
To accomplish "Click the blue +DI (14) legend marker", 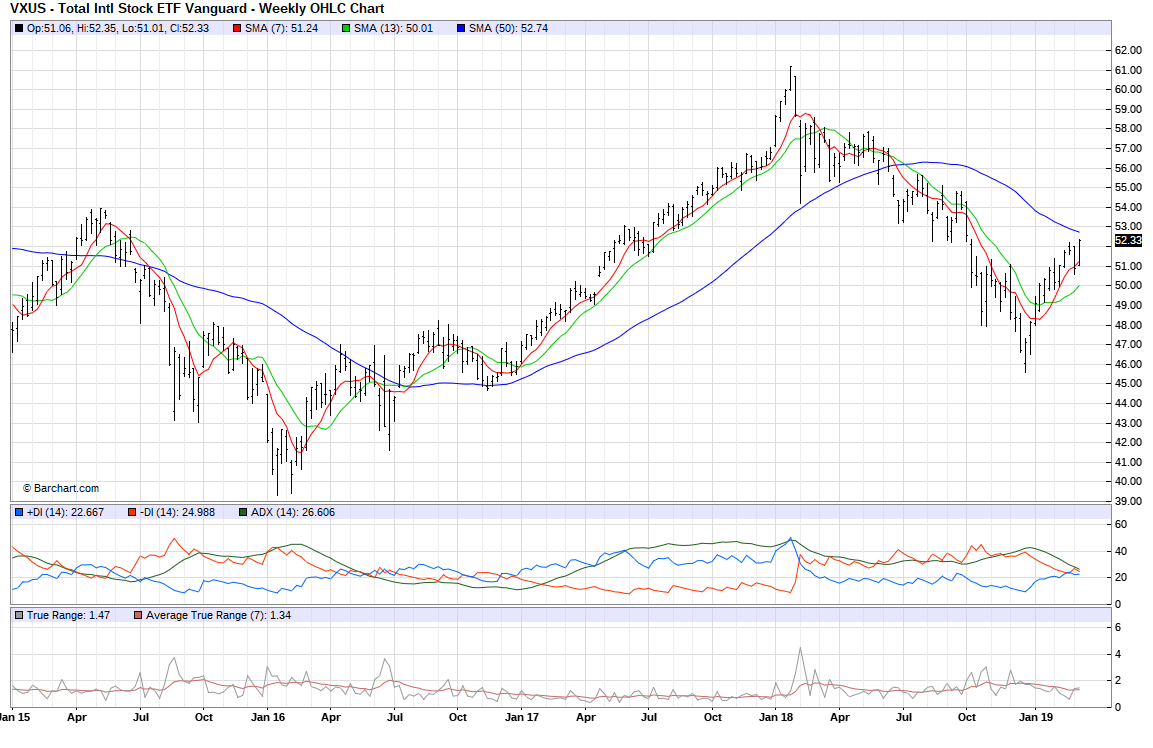I will (x=19, y=512).
